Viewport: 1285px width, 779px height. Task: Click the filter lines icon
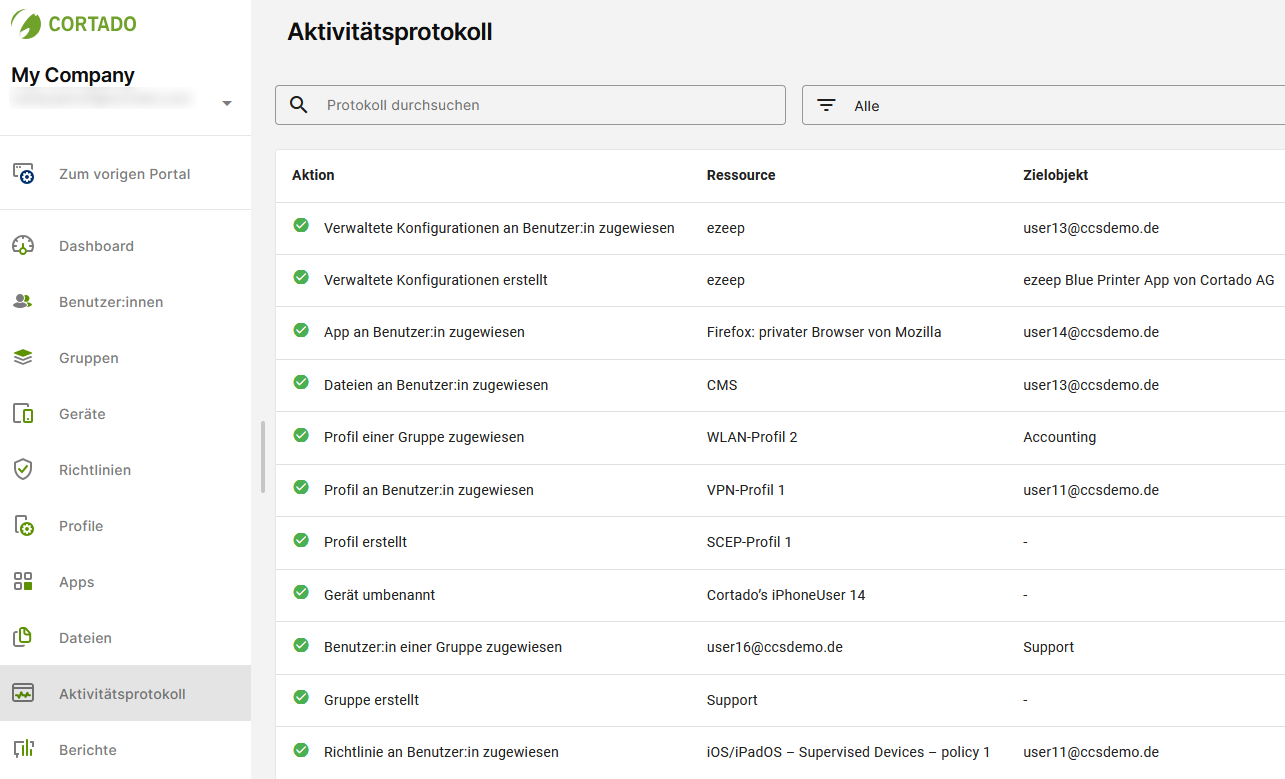(x=826, y=105)
